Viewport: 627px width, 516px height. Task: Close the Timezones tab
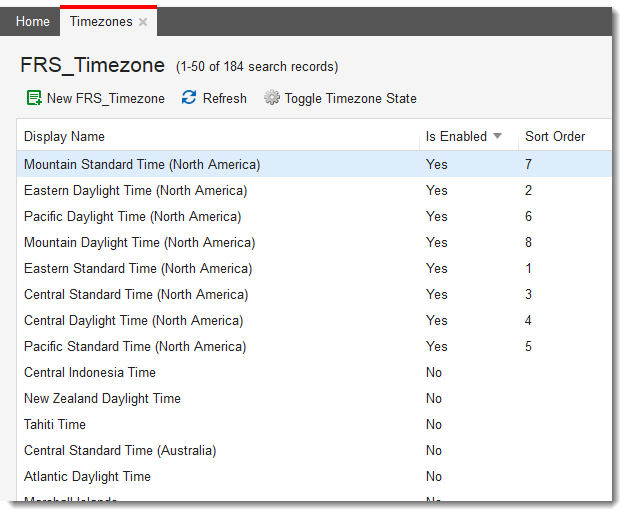pyautogui.click(x=143, y=22)
